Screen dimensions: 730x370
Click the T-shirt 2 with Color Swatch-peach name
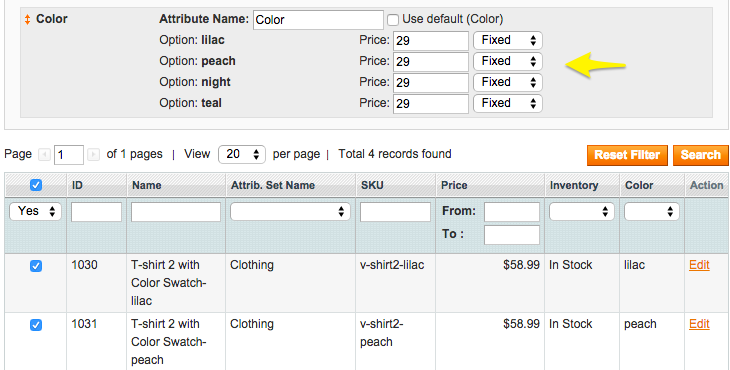169,342
